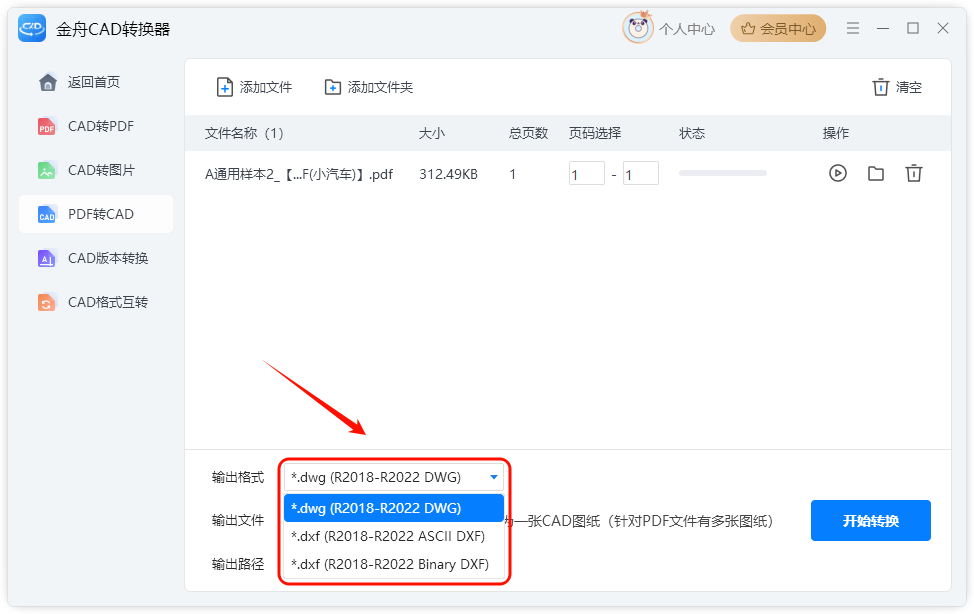Select CAD转图片 in the sidebar

(x=96, y=170)
